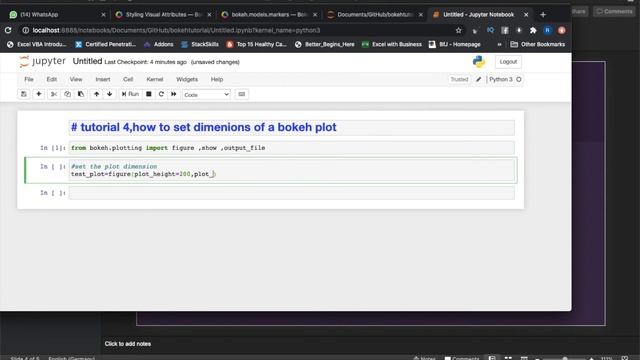Open the browser profile avatar R

(x=547, y=30)
